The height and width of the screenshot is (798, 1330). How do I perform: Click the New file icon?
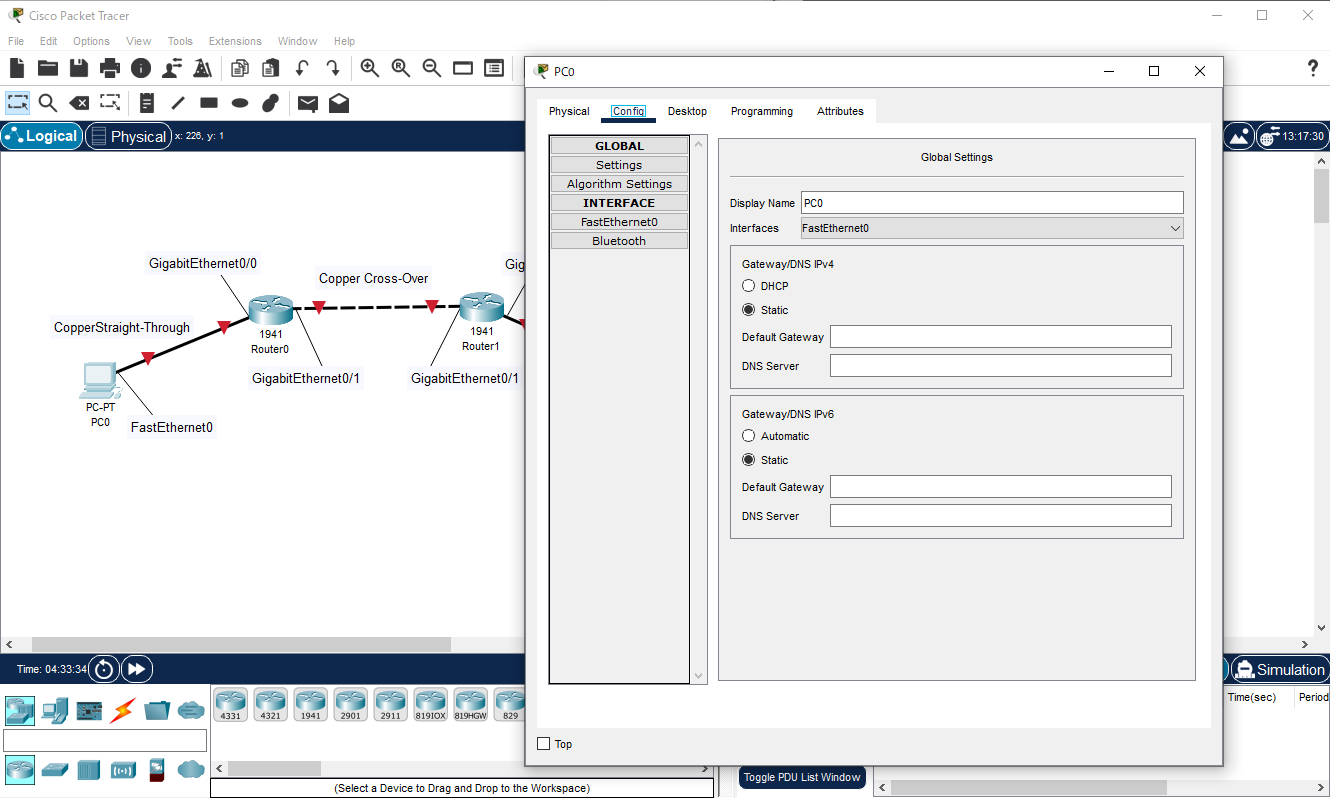(x=17, y=68)
